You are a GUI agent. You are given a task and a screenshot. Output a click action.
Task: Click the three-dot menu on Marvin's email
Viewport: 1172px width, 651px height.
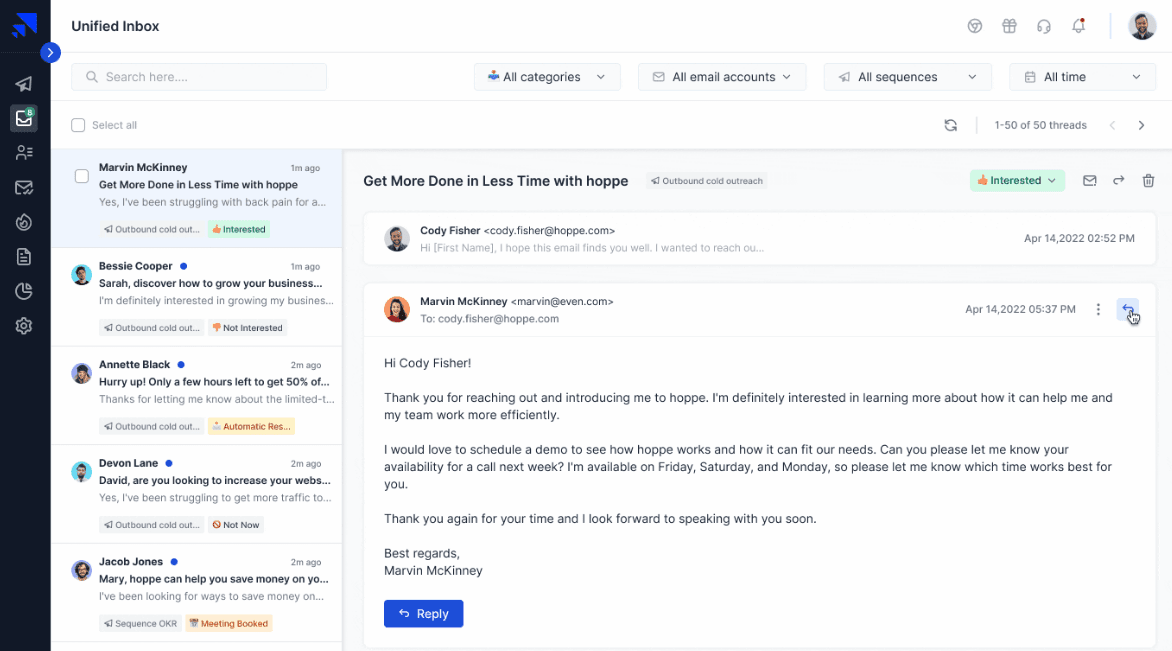click(1098, 310)
